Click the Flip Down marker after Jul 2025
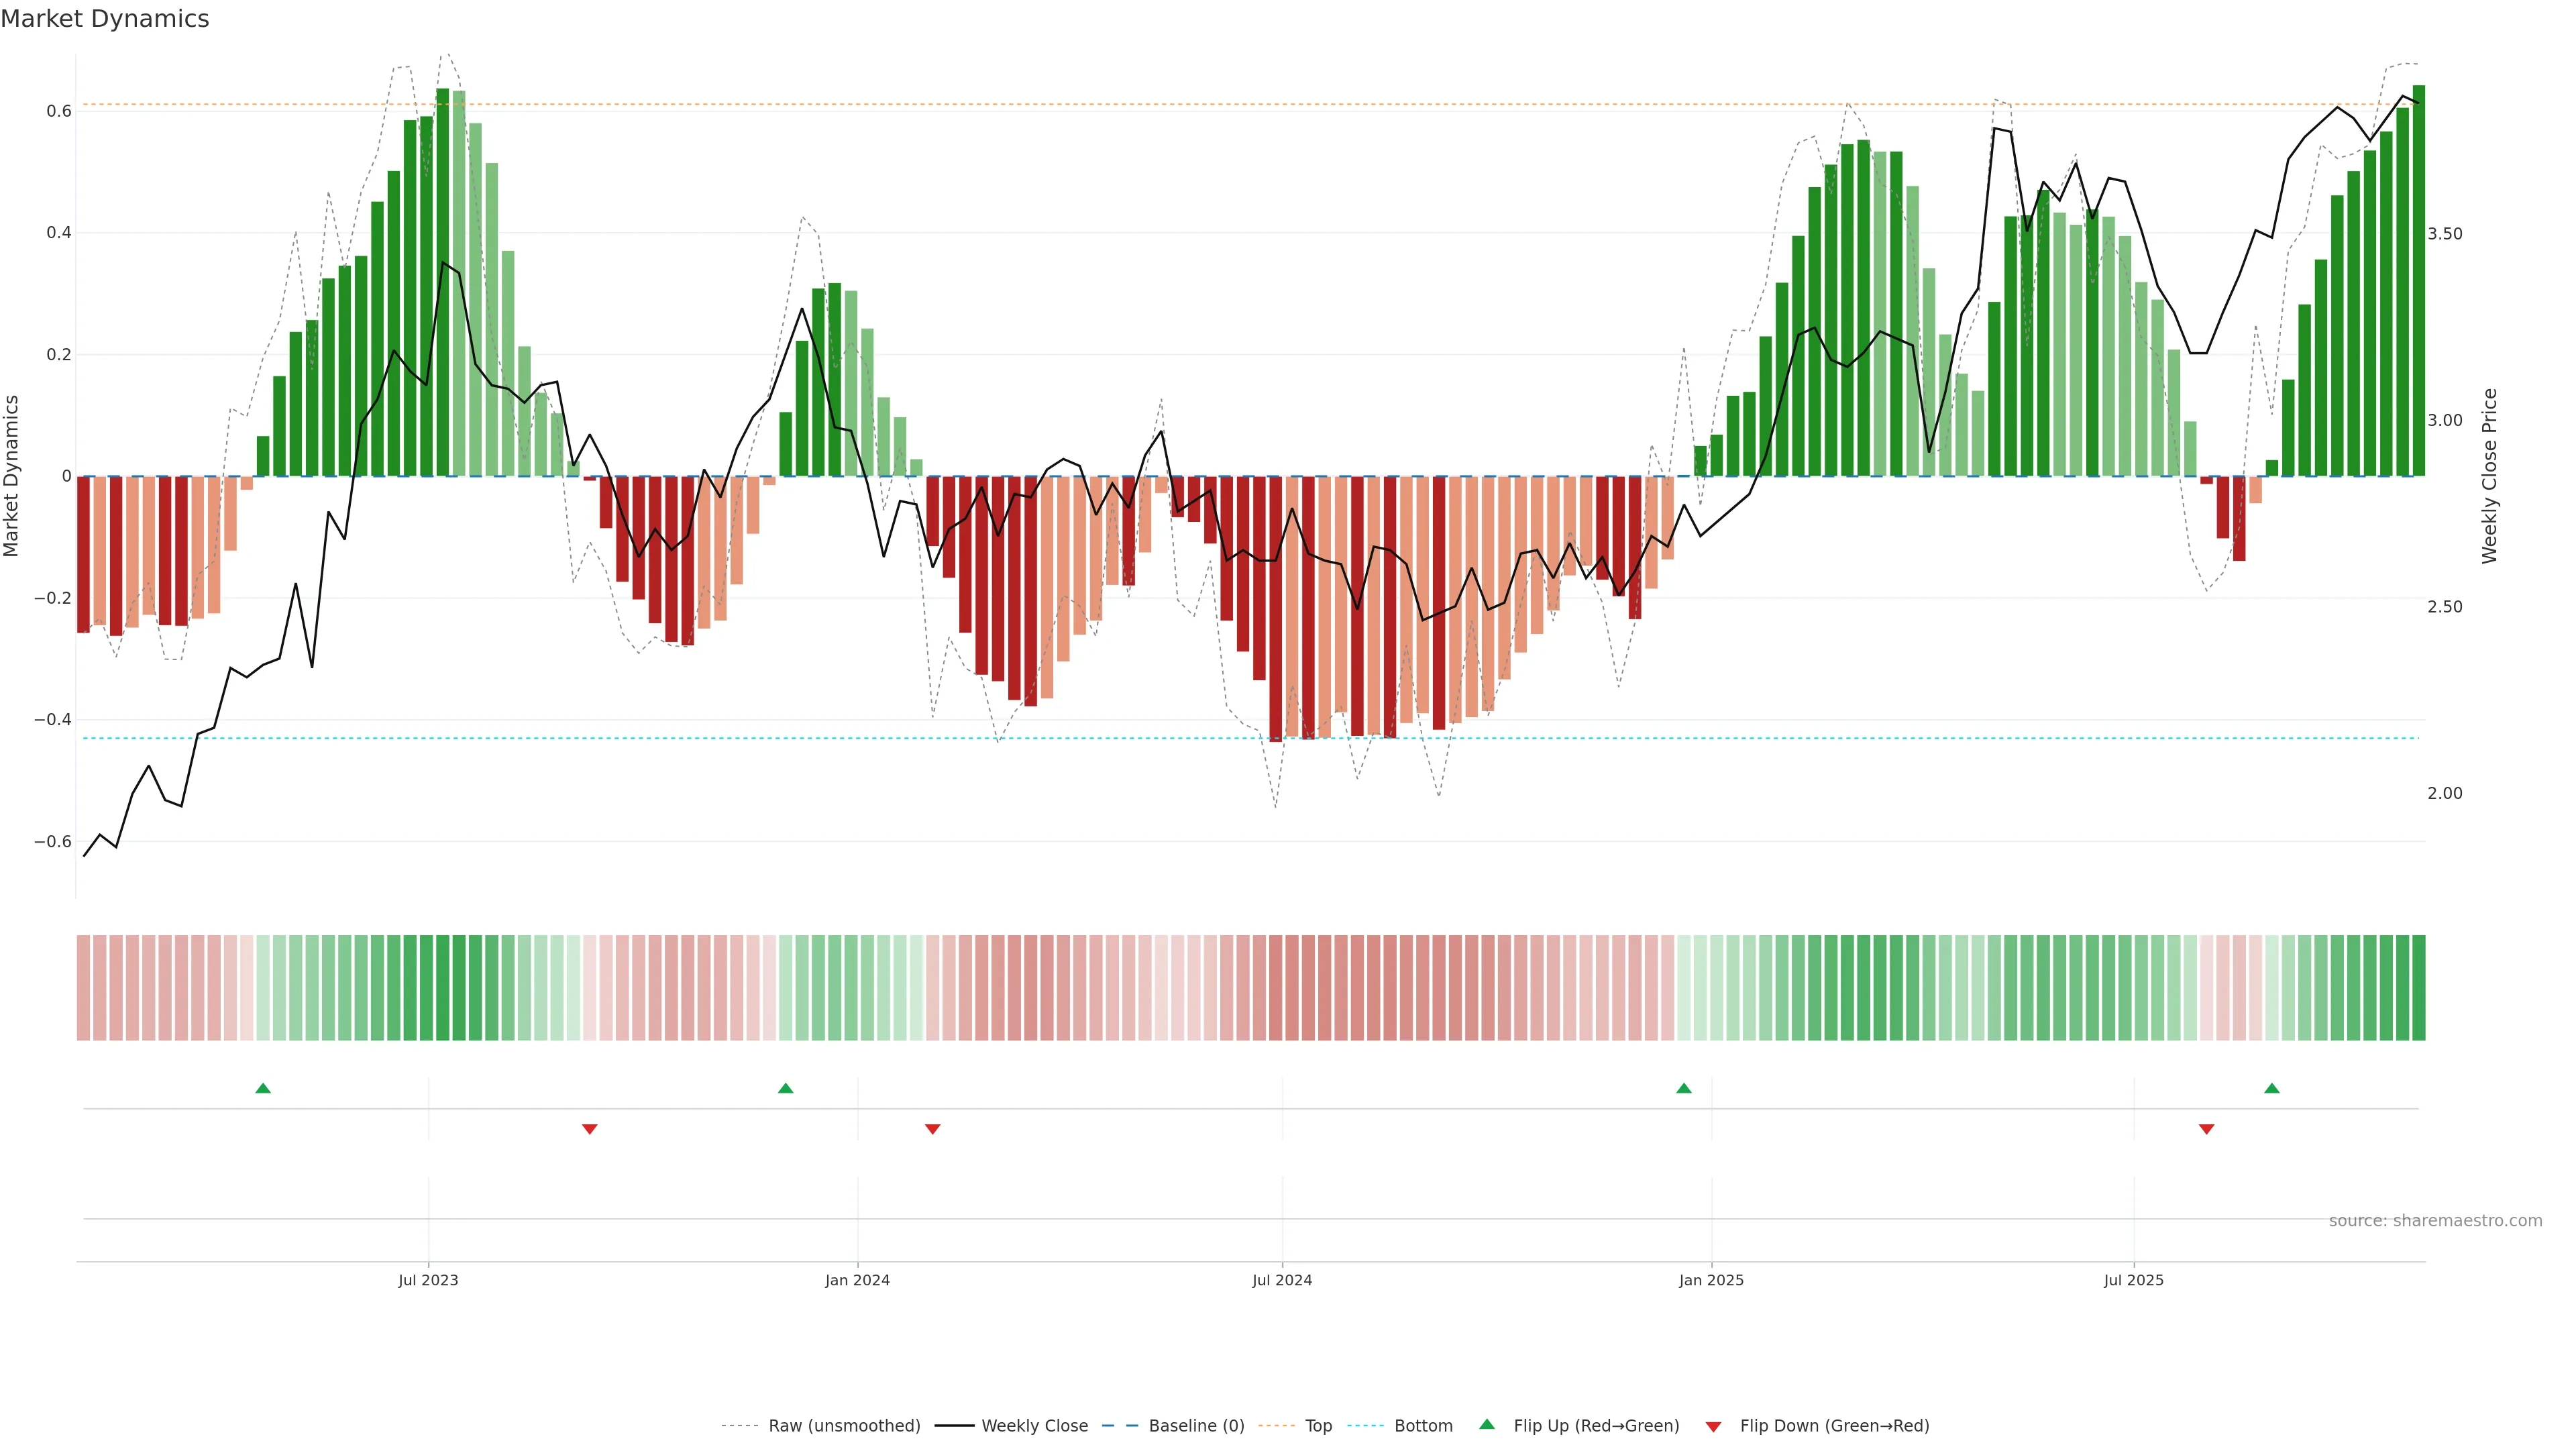The height and width of the screenshot is (1449, 2576). click(x=2207, y=1129)
